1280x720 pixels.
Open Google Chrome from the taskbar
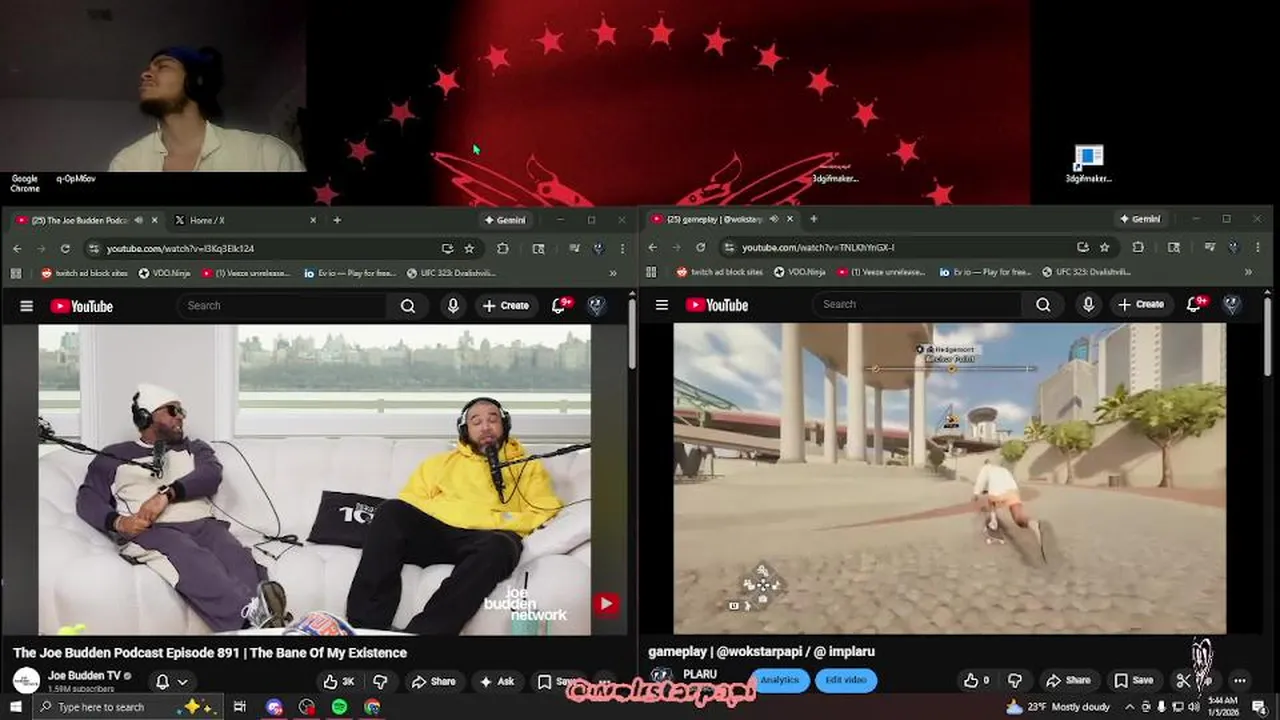372,707
